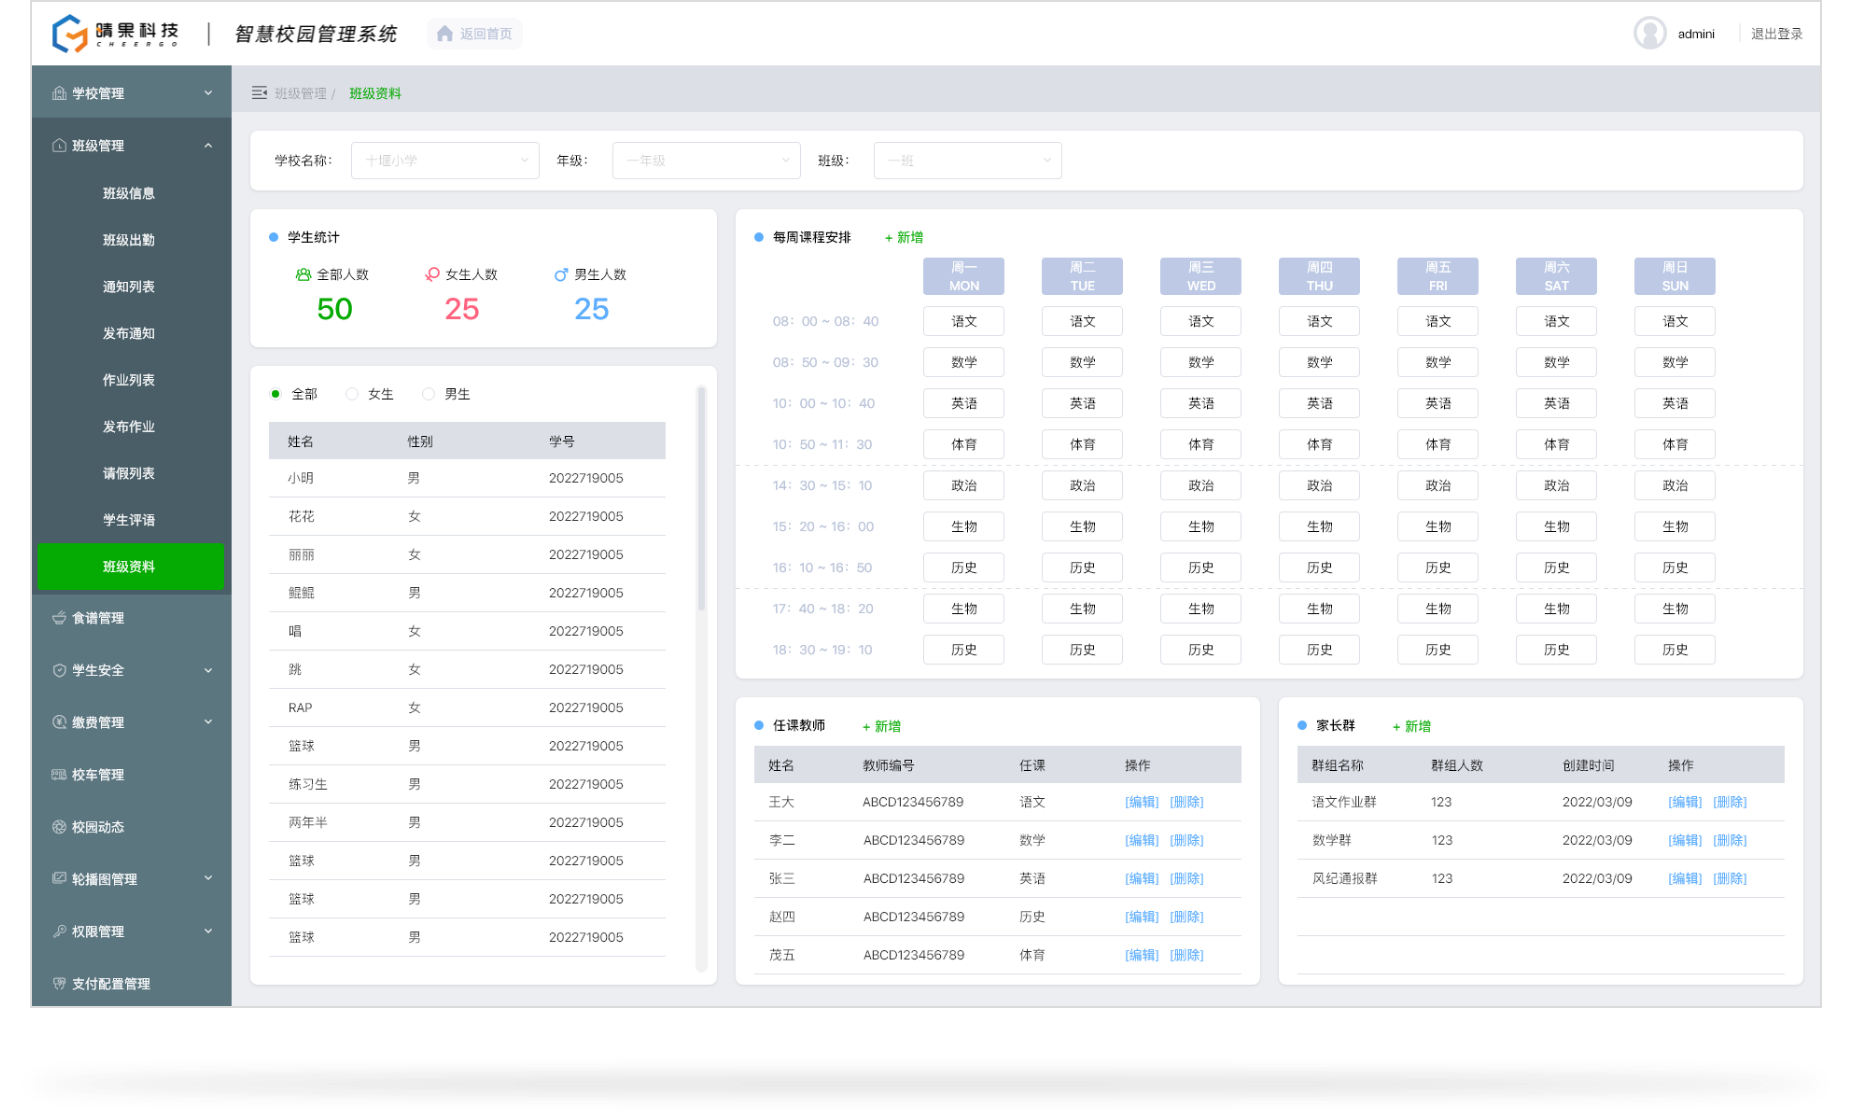
Task: Click student row 练习生
Action: (467, 784)
